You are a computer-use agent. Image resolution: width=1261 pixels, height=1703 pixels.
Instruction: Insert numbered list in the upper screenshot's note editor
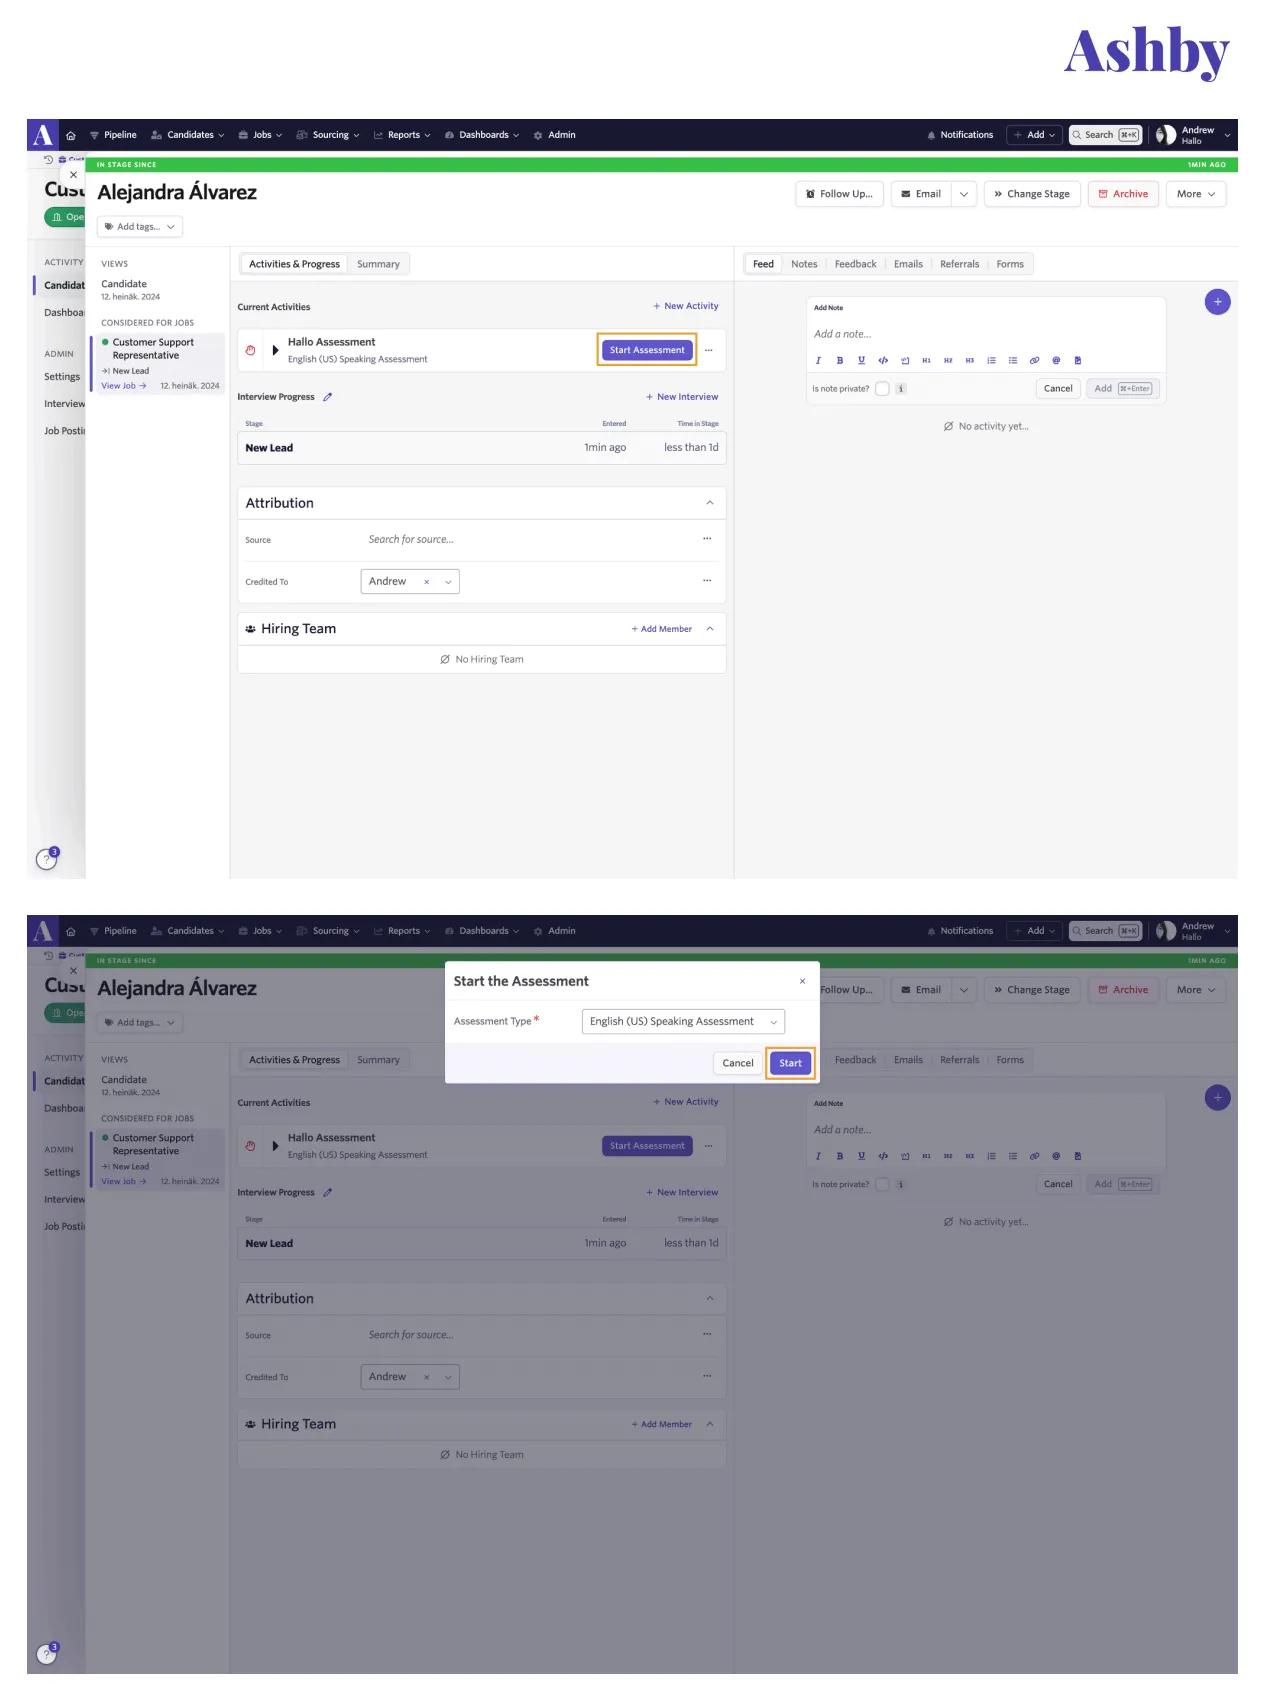coord(992,361)
